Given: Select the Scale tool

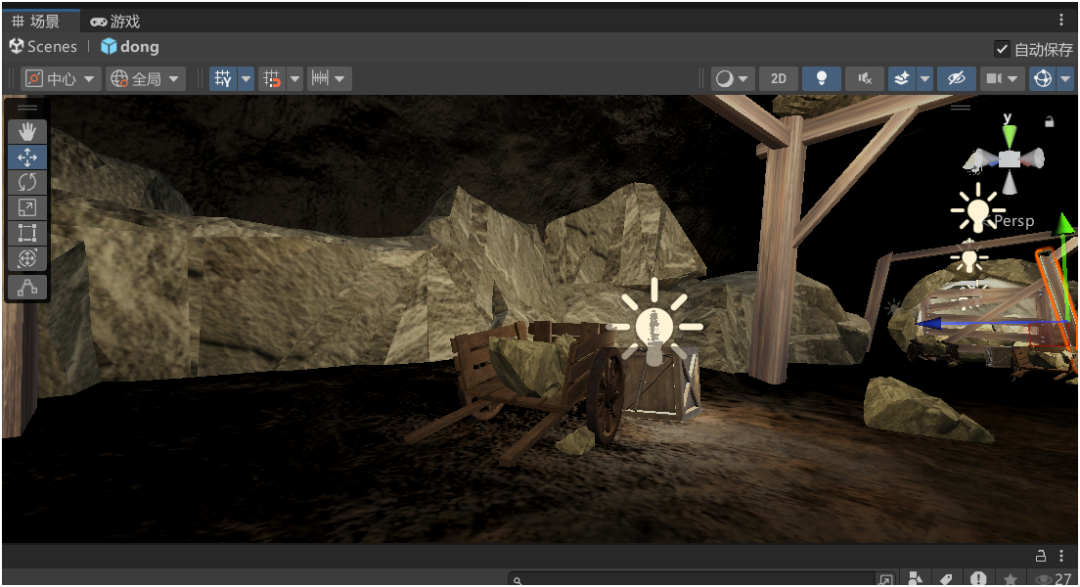Looking at the screenshot, I should (x=27, y=207).
